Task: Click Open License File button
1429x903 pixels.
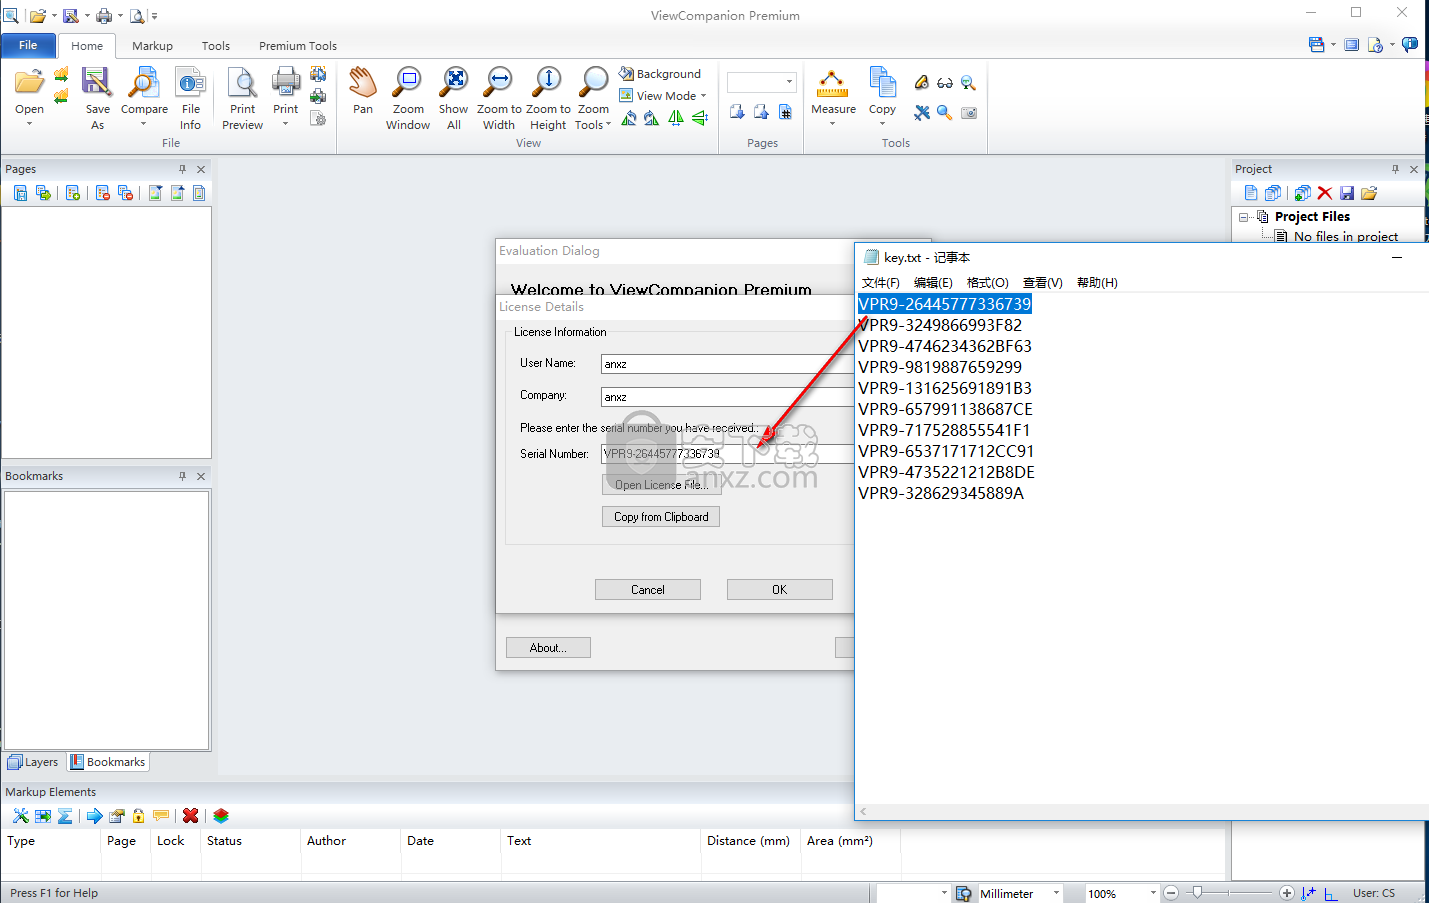Action: (x=661, y=485)
